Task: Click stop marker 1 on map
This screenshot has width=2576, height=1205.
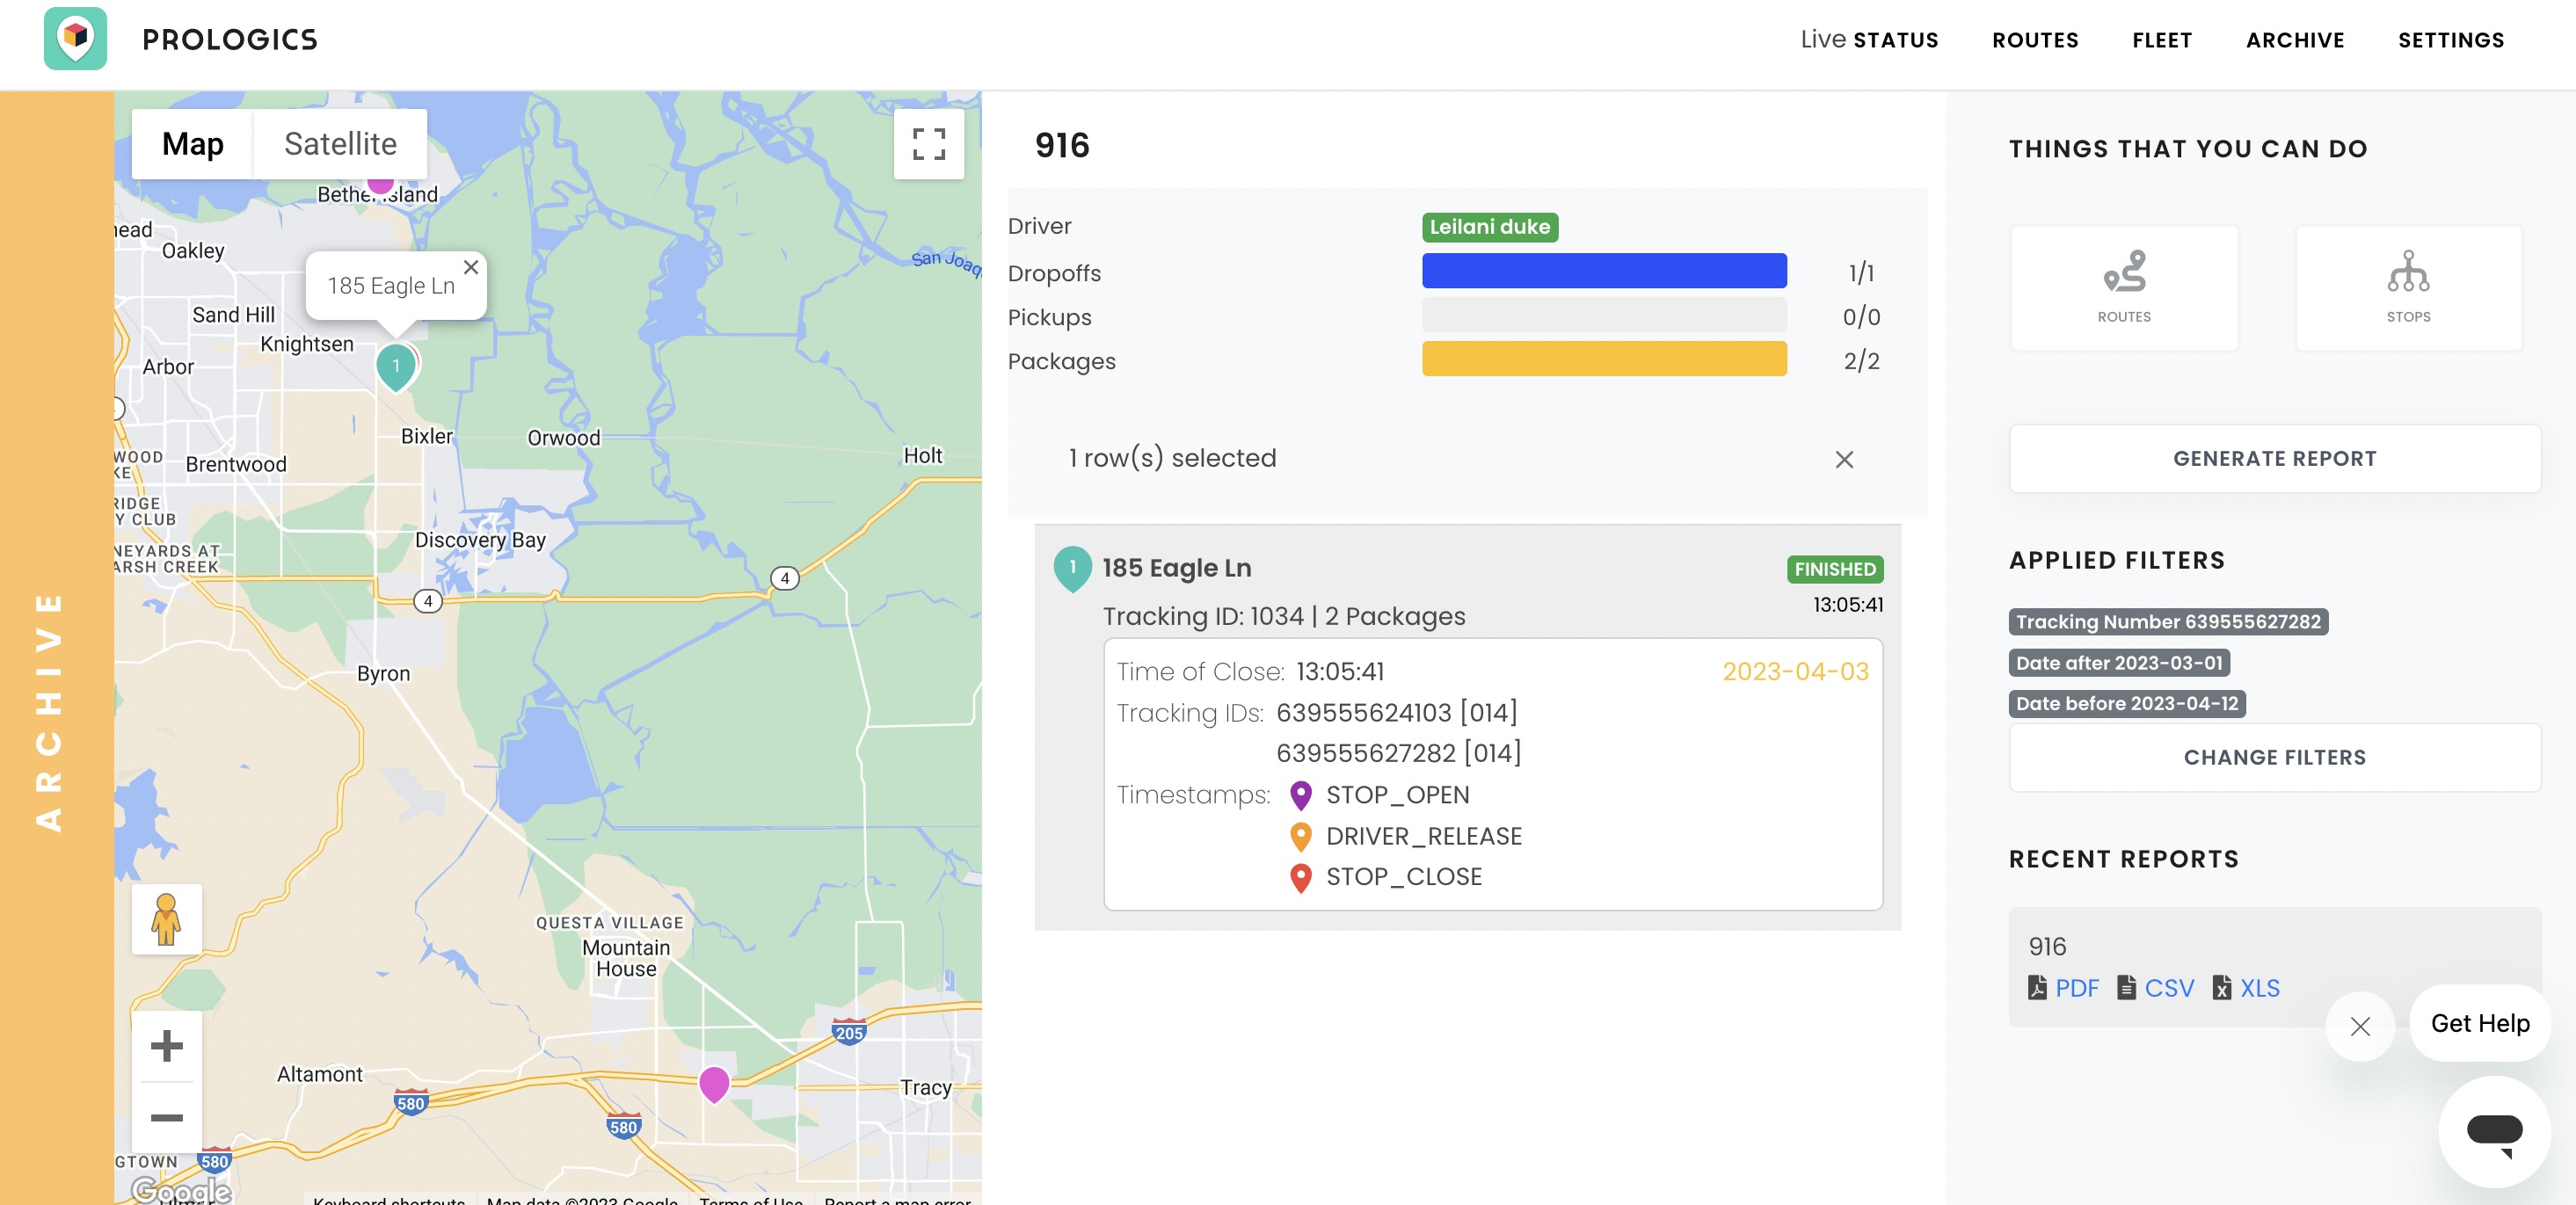Action: click(396, 366)
